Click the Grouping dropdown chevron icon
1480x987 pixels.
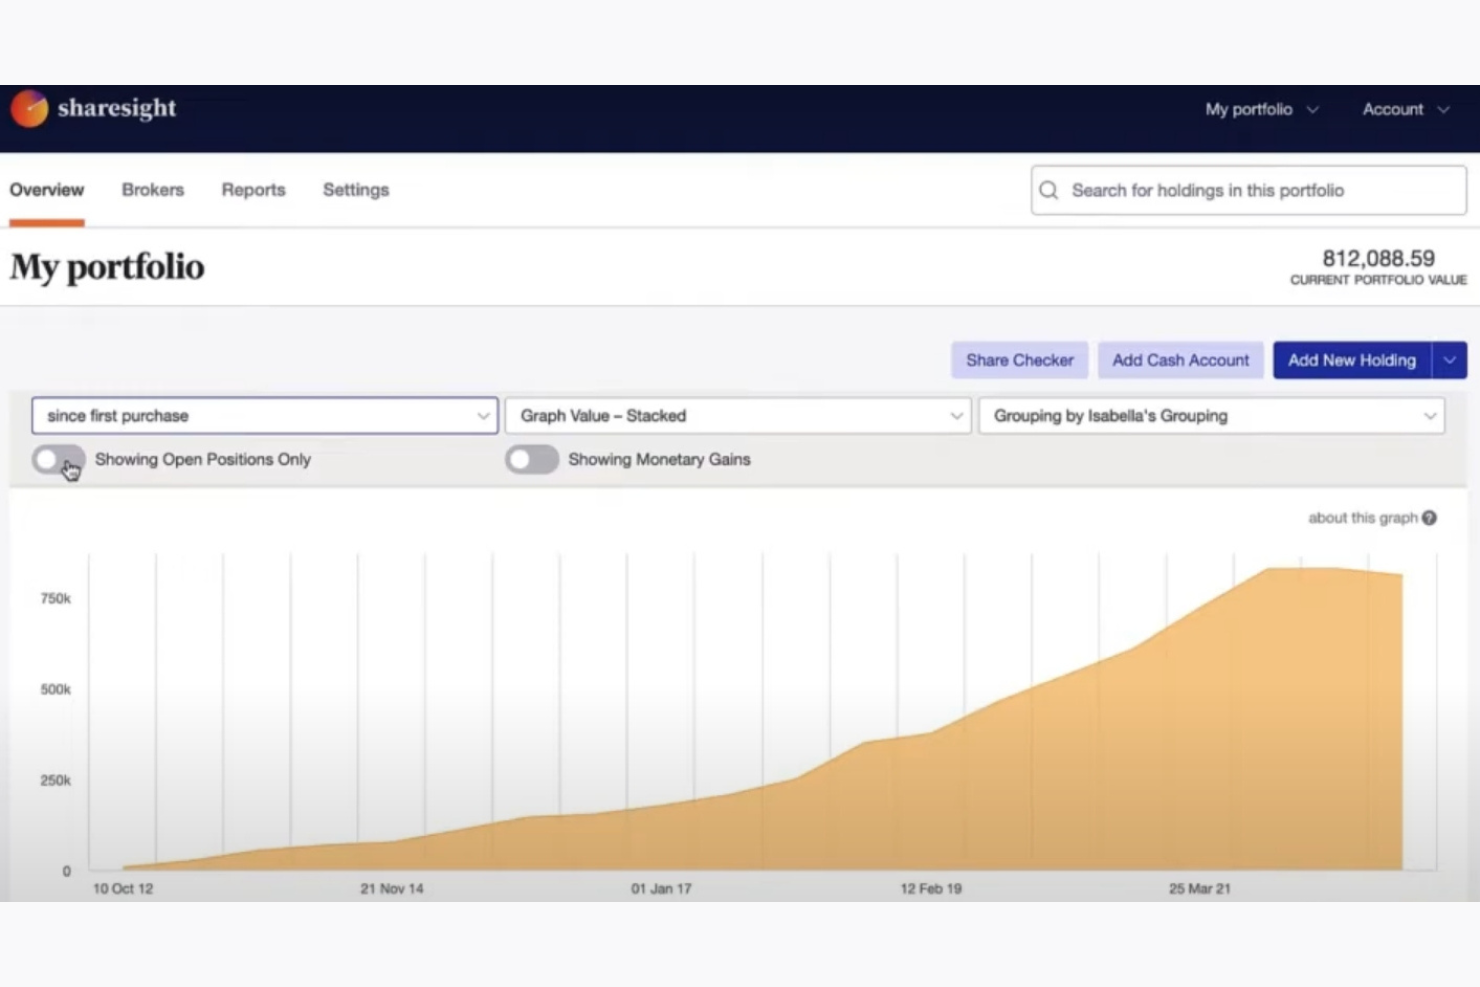1430,415
